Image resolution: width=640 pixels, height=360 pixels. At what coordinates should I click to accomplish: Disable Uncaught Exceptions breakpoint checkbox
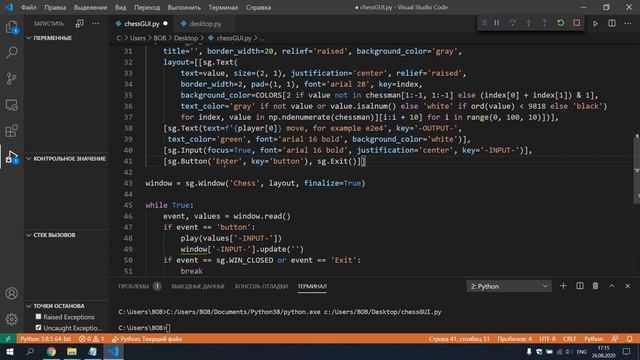[x=38, y=327]
